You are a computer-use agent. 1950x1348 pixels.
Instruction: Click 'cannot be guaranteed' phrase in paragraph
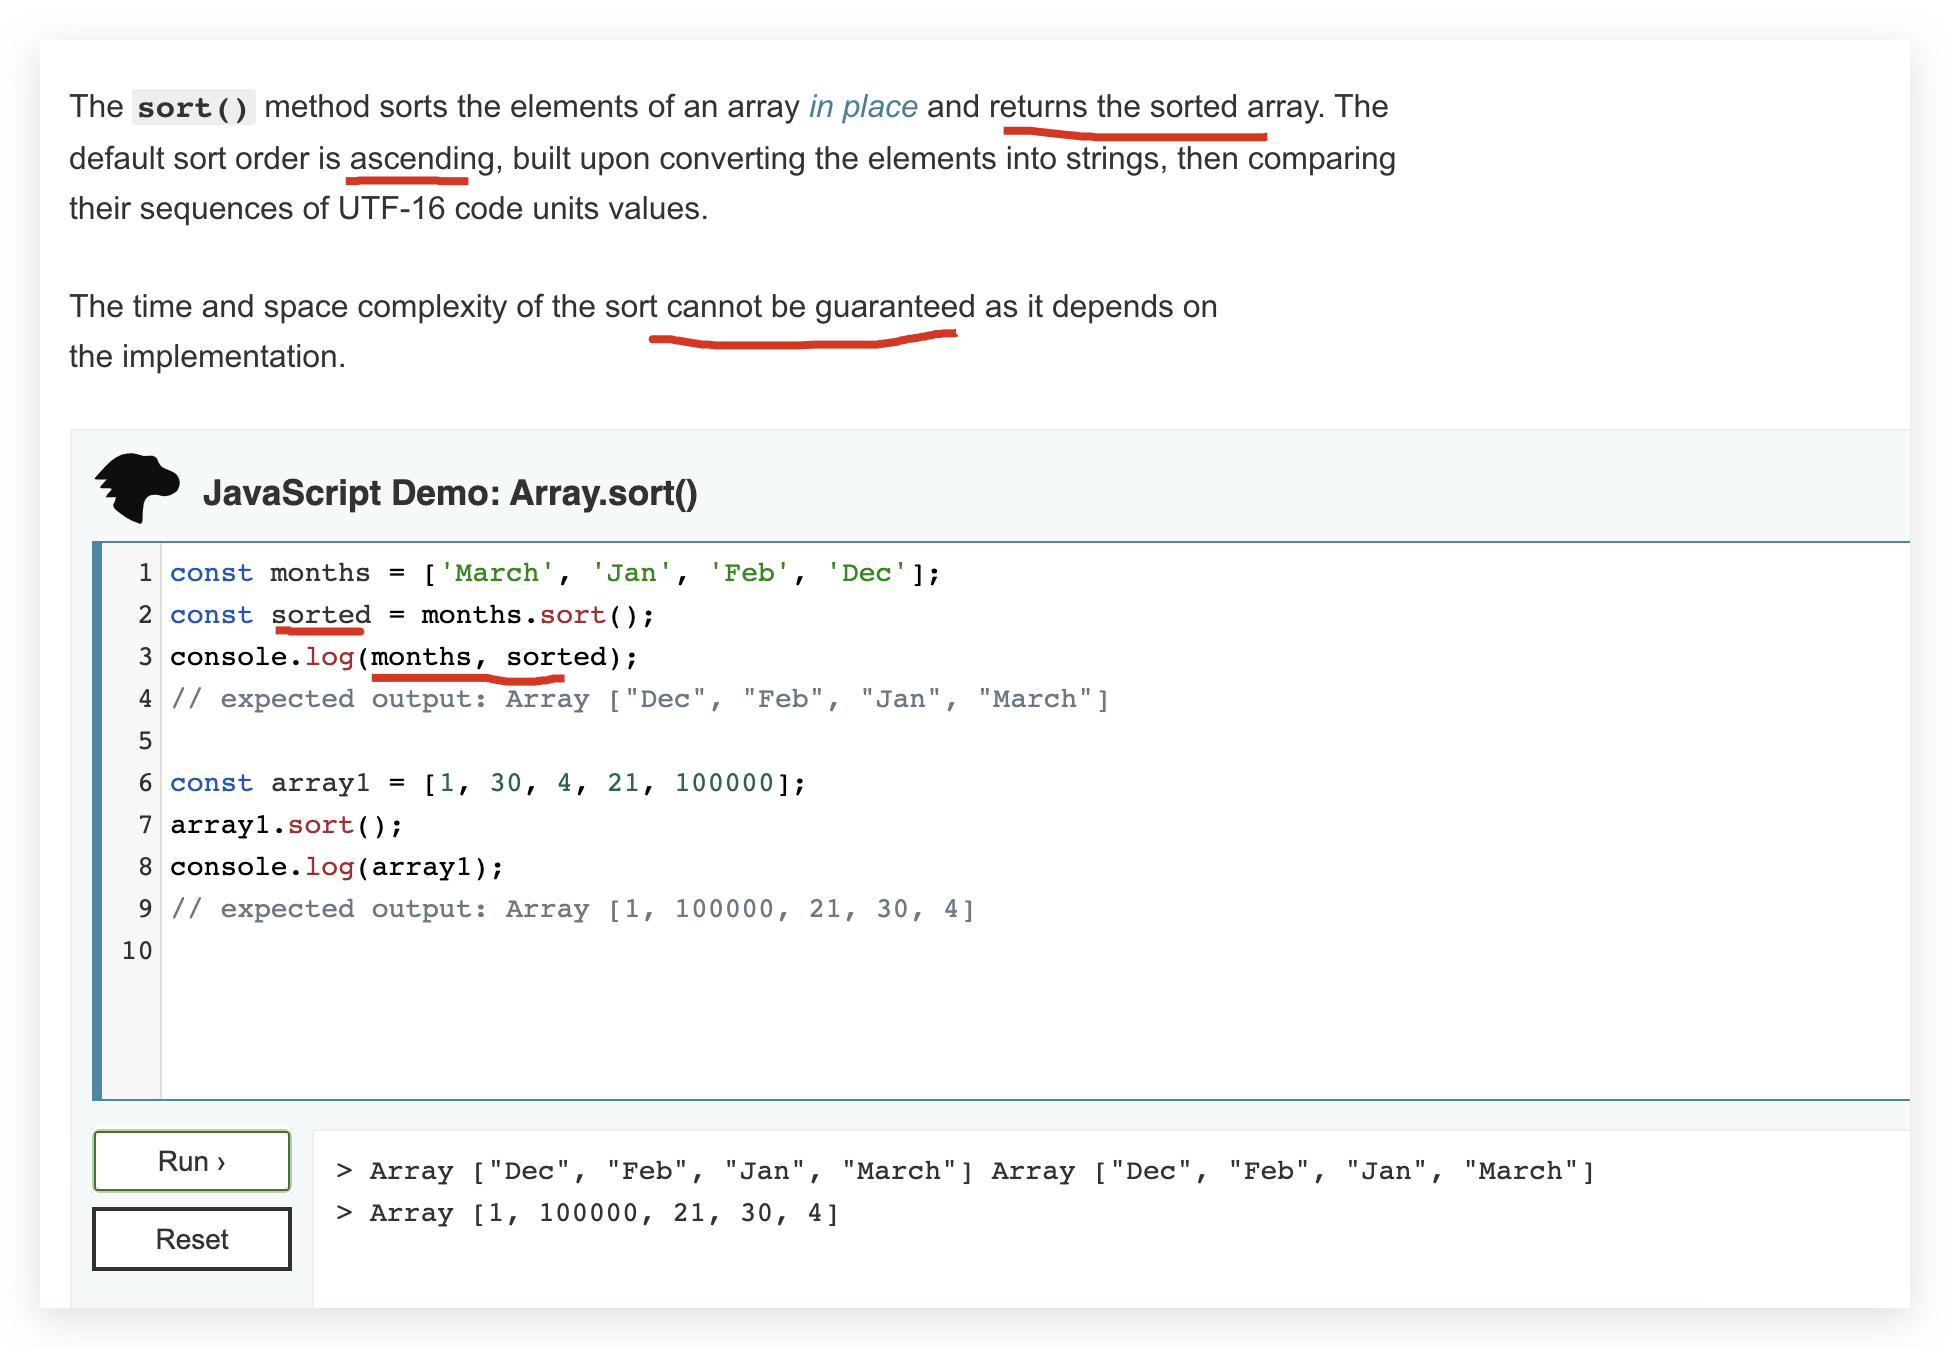click(821, 306)
